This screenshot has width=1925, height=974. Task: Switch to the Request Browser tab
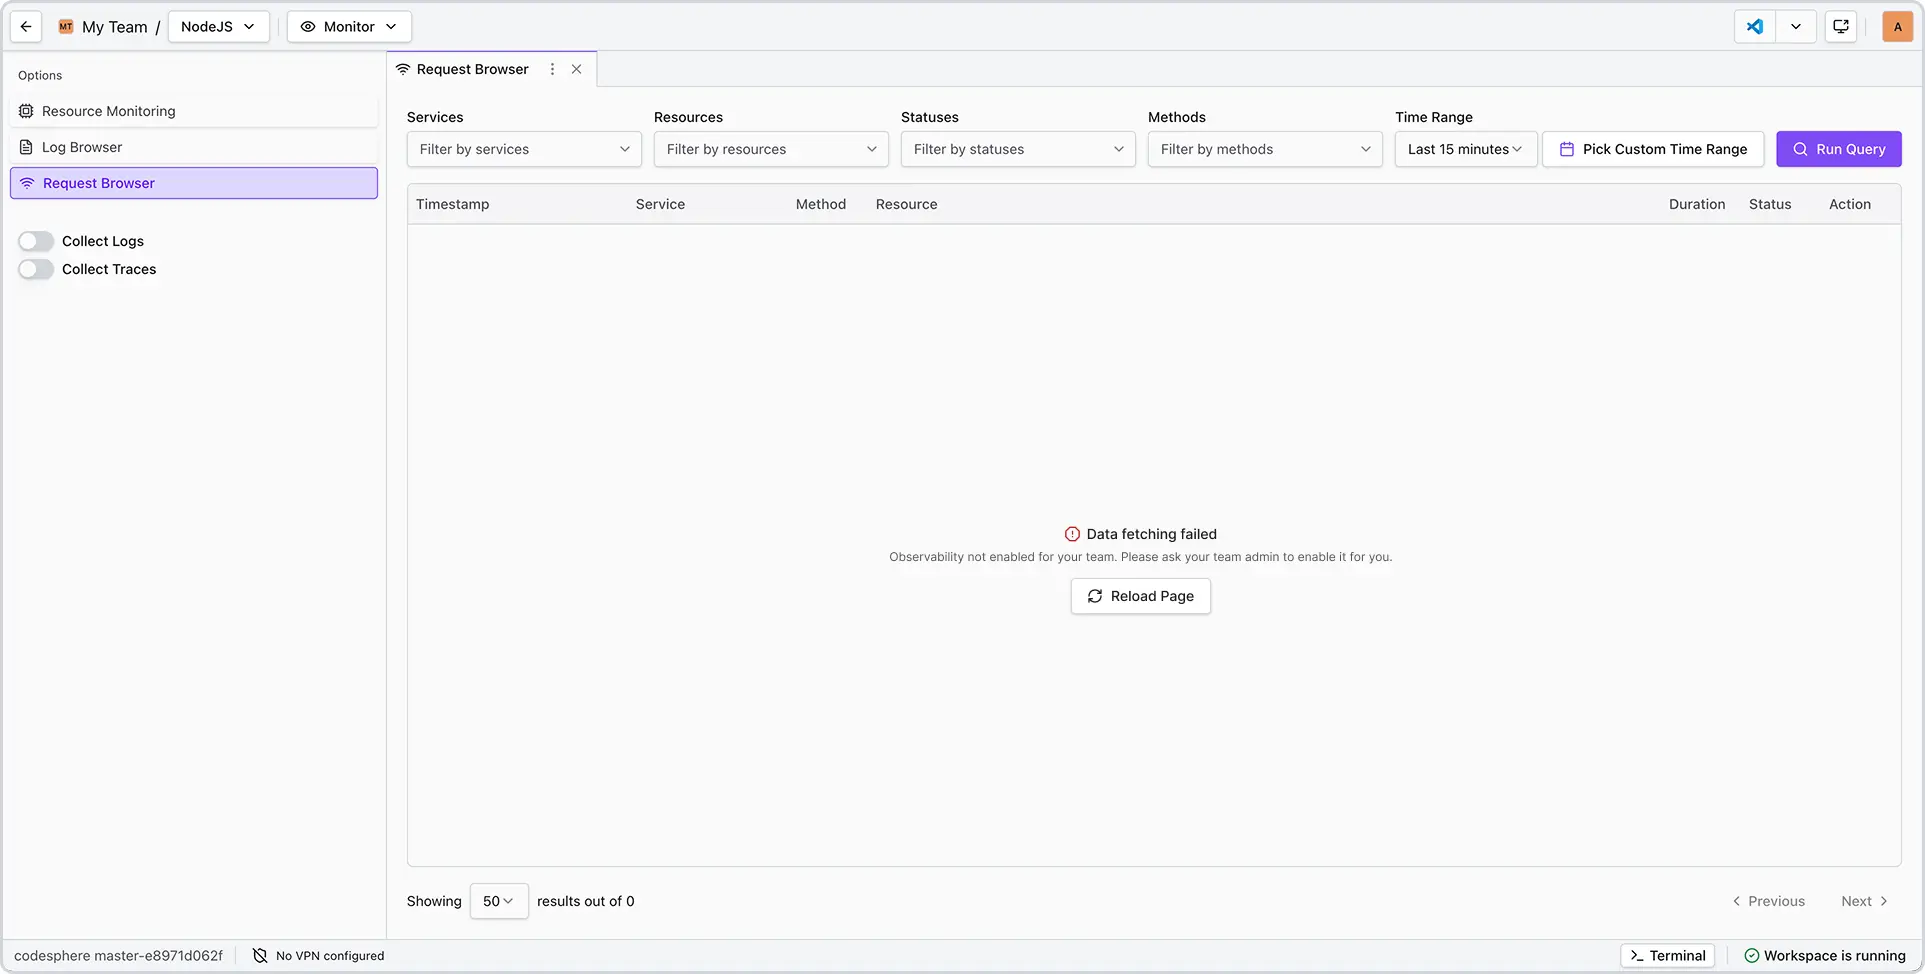tap(472, 69)
